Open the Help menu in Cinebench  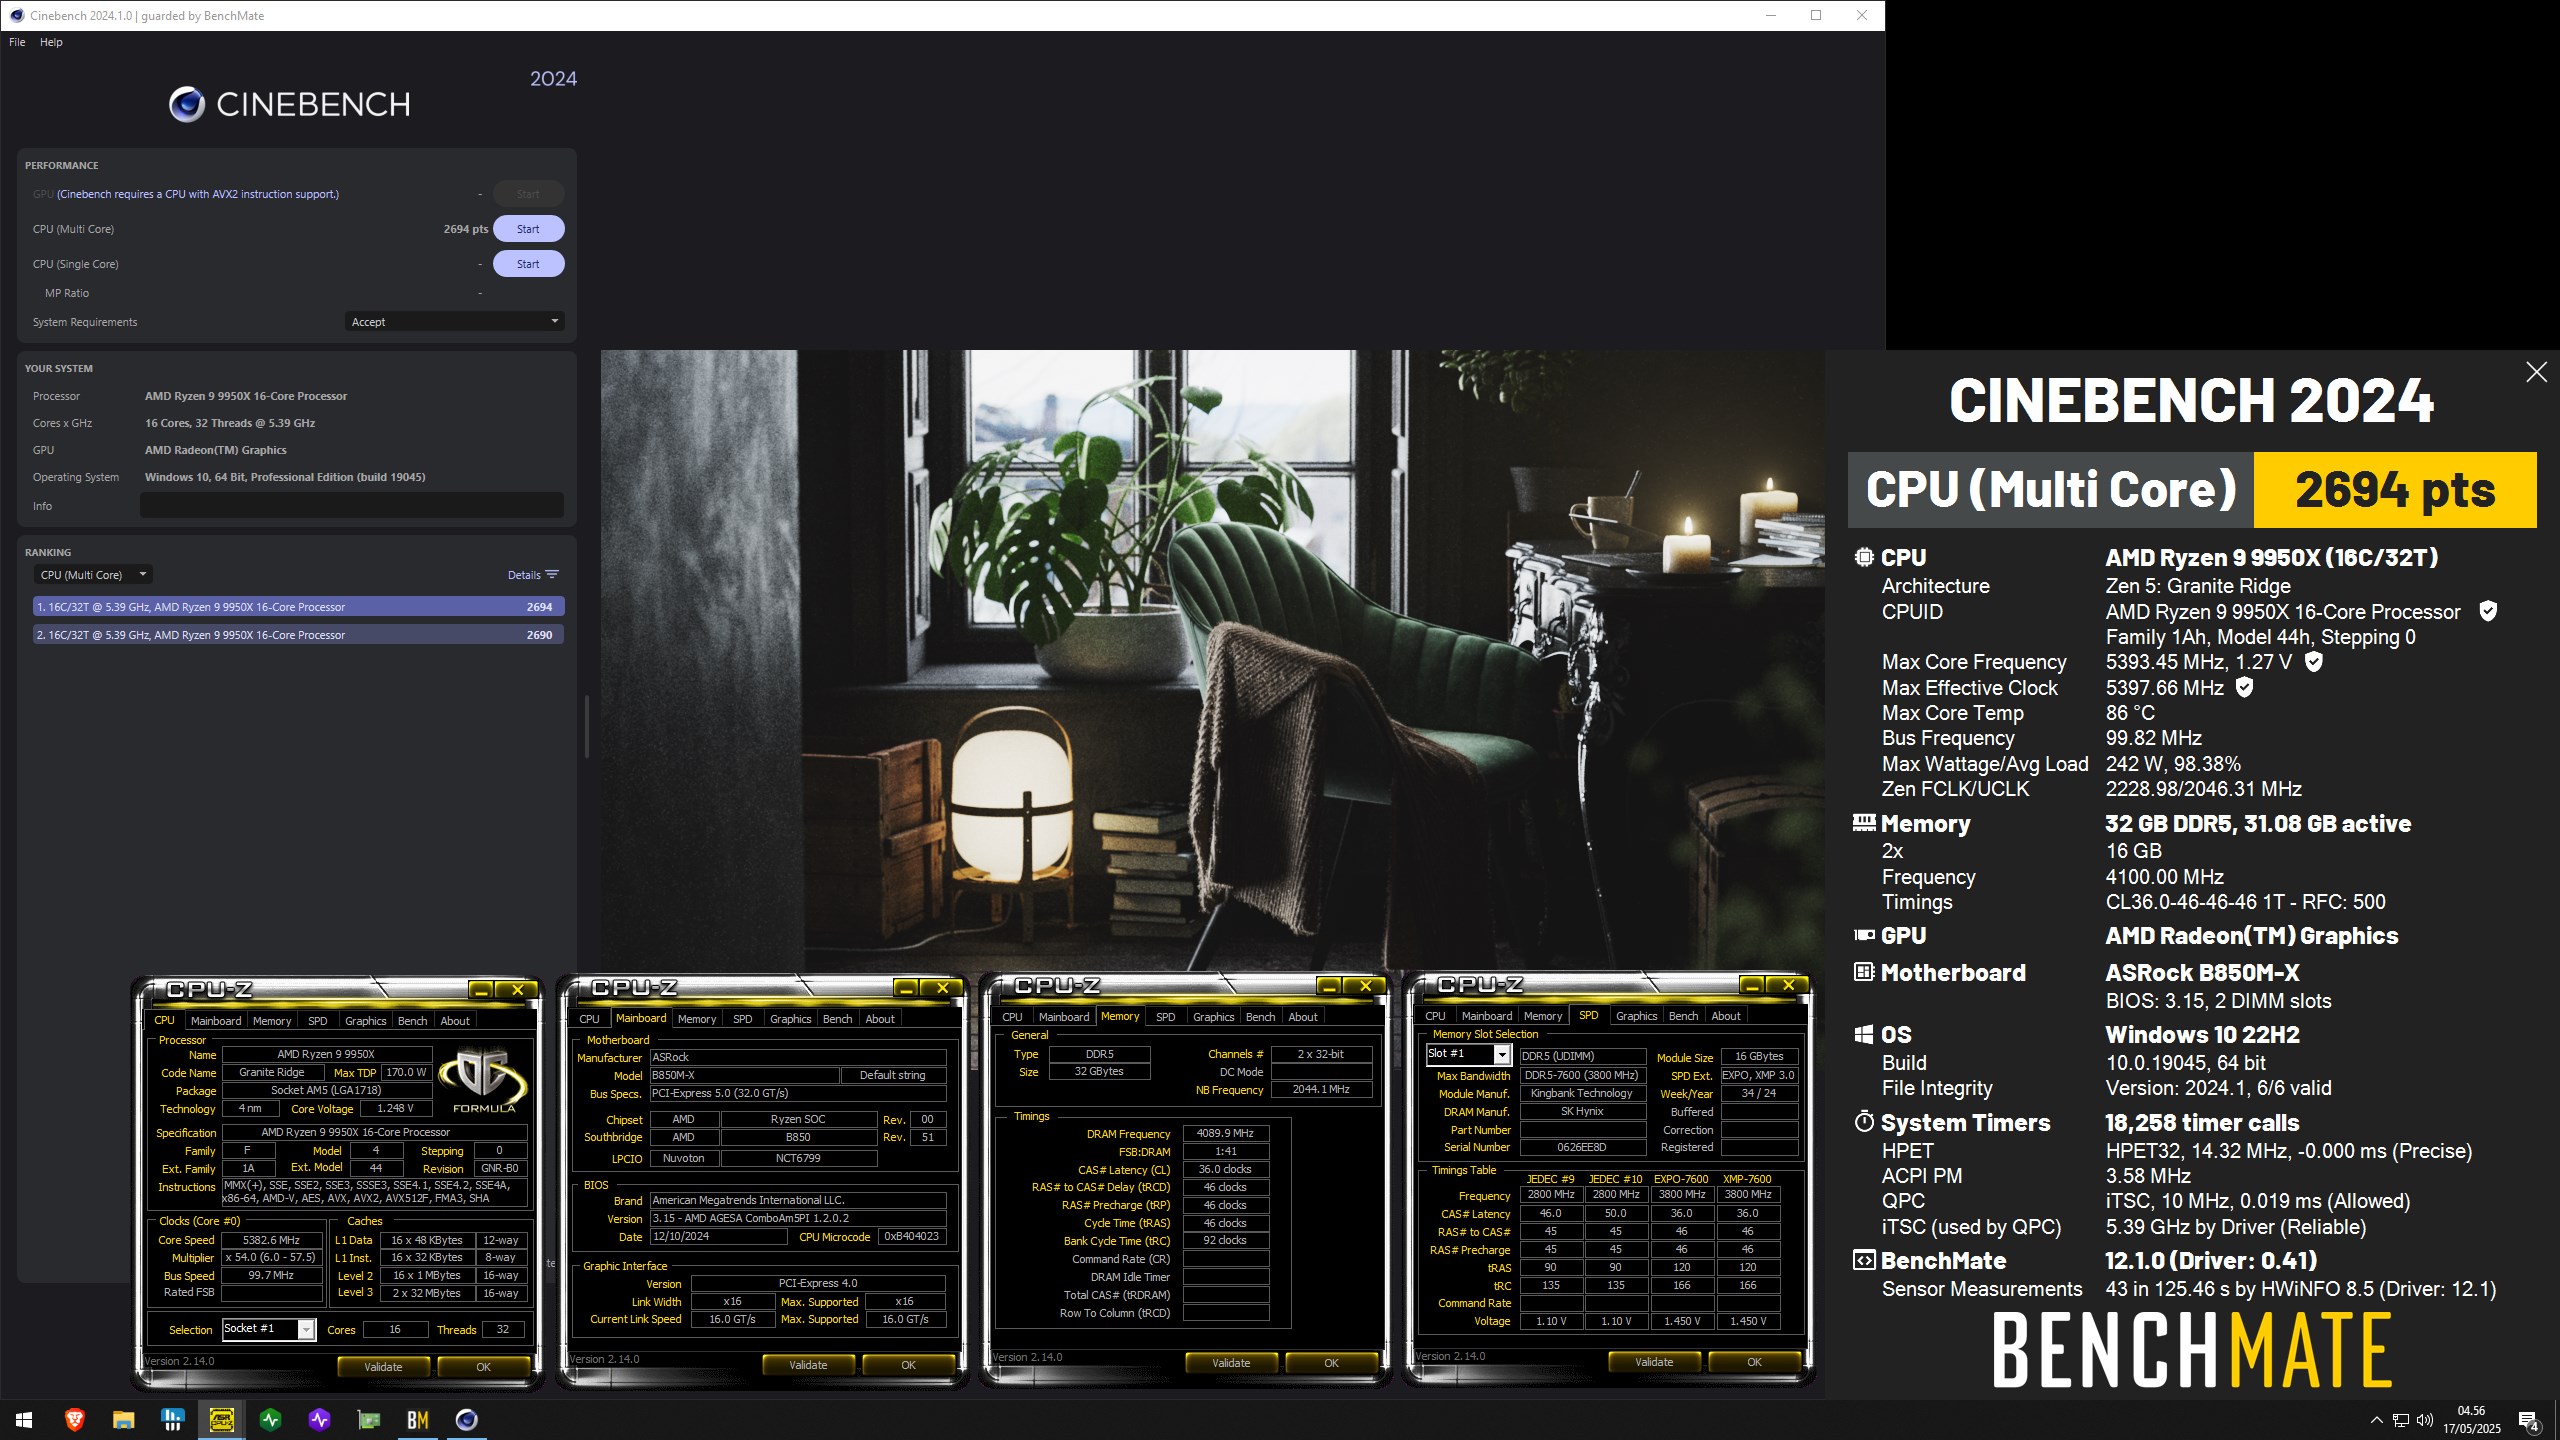click(x=51, y=42)
